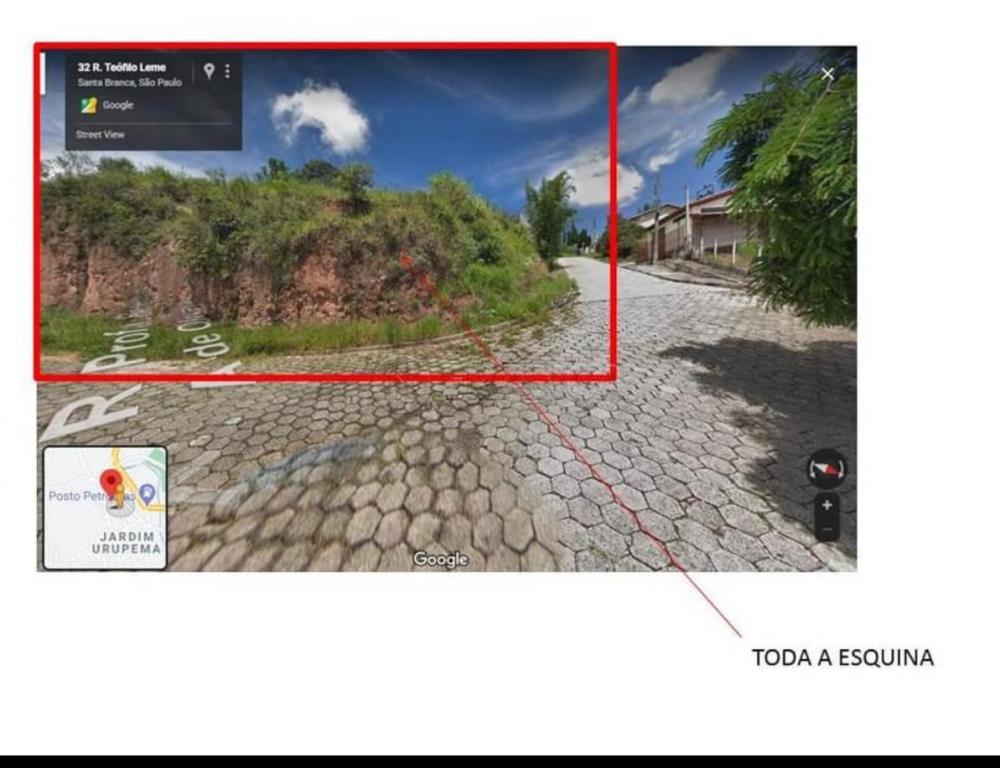Click the Google watermark at bottom center
This screenshot has height=768, width=1000.
441,559
